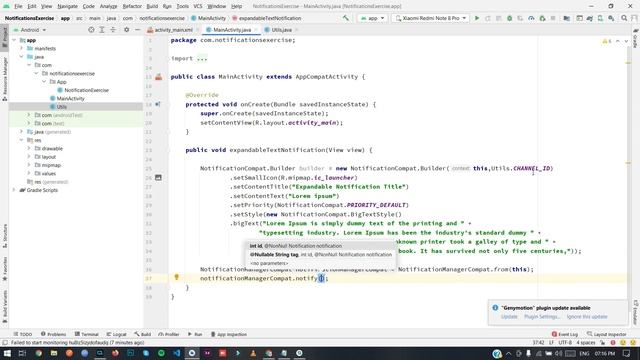Open VS Code from the taskbar
The width and height of the screenshot is (640, 360).
(x=176, y=353)
